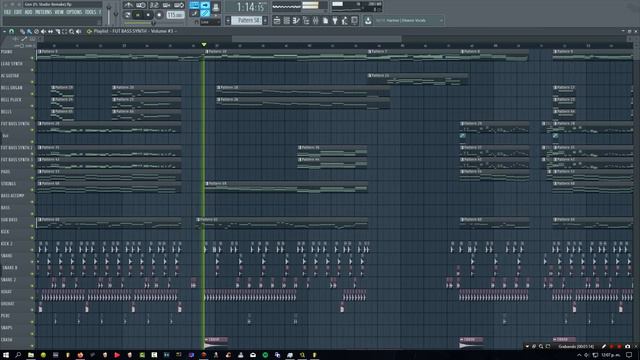This screenshot has height=360, width=640.
Task: Click the CRASH audio clip at the playhead
Action: coord(216,342)
